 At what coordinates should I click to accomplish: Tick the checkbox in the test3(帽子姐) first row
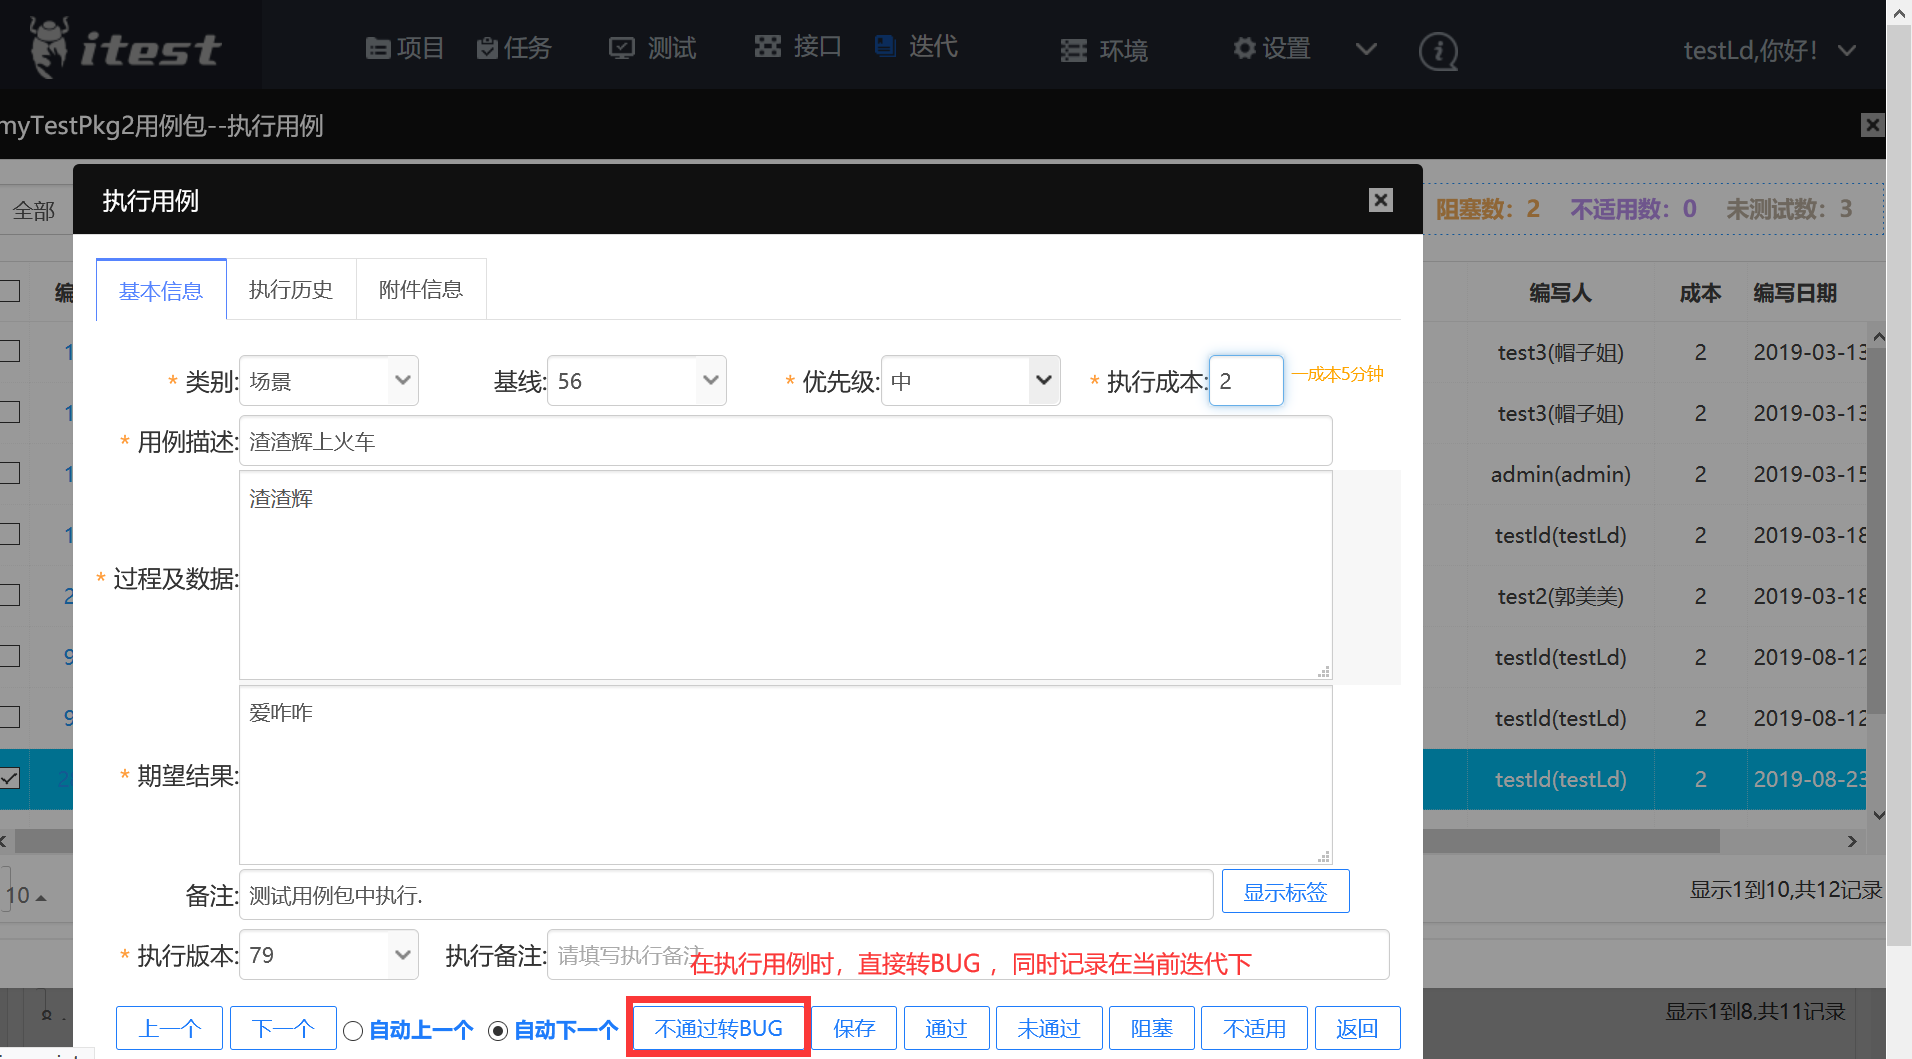[x=10, y=351]
